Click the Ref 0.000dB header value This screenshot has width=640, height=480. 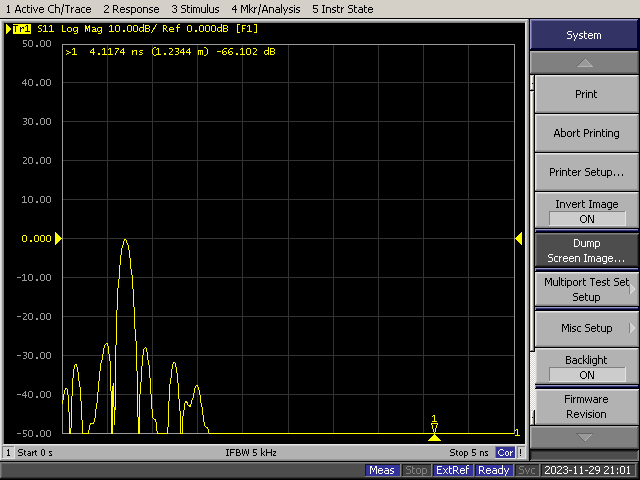pyautogui.click(x=195, y=29)
